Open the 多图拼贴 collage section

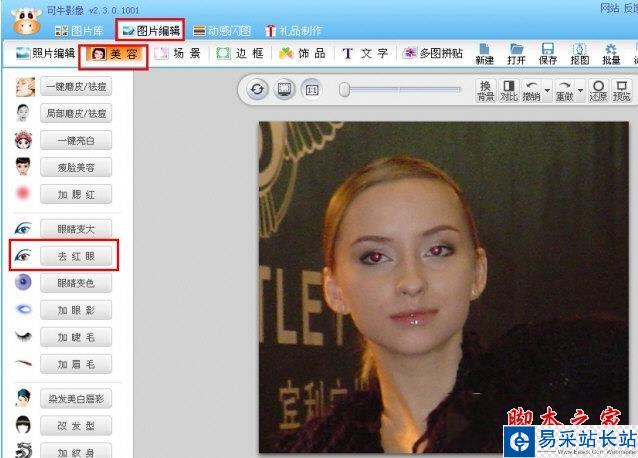[x=433, y=53]
